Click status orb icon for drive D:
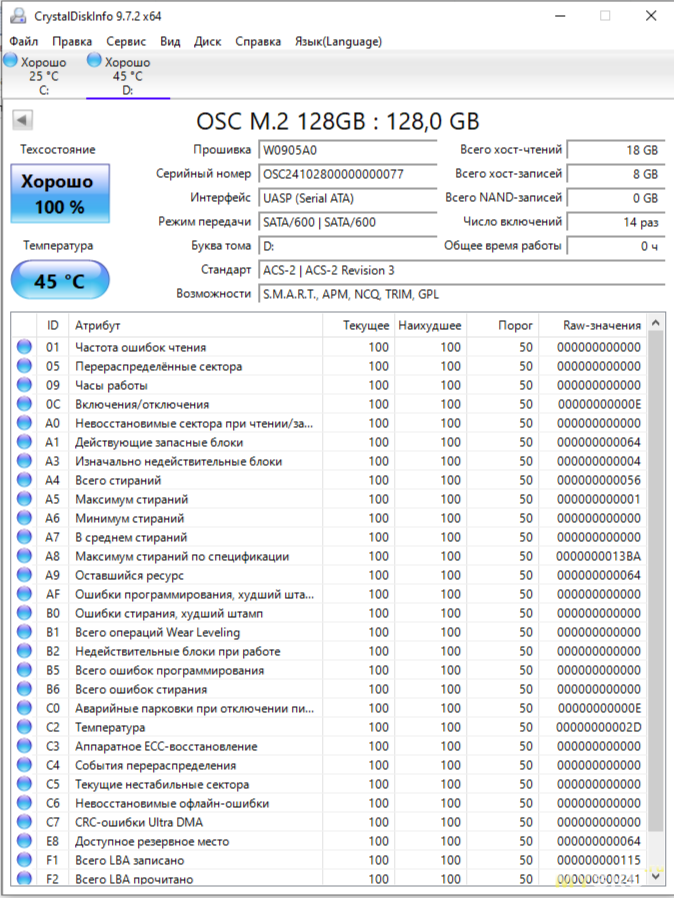Image resolution: width=674 pixels, height=898 pixels. click(95, 62)
